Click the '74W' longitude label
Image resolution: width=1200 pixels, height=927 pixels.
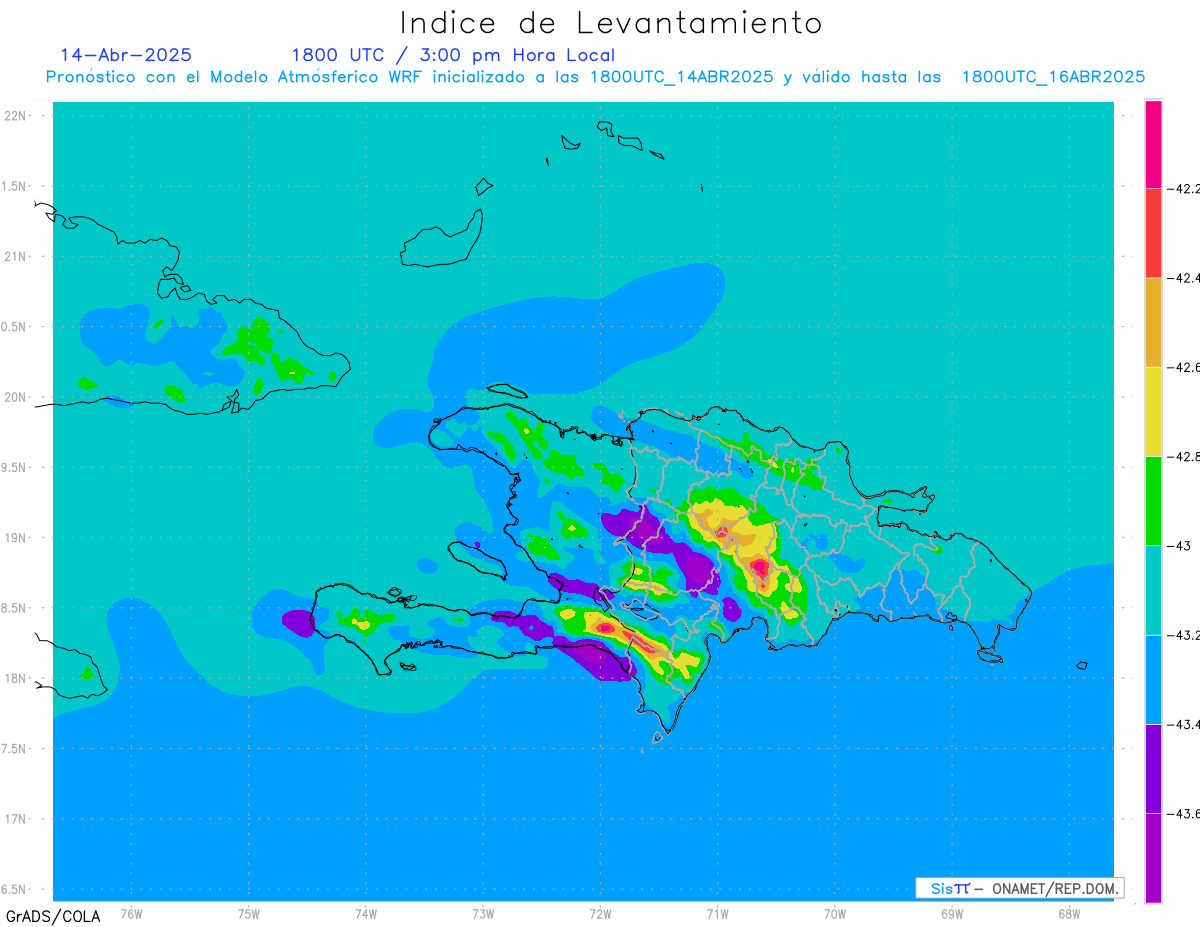click(x=365, y=914)
